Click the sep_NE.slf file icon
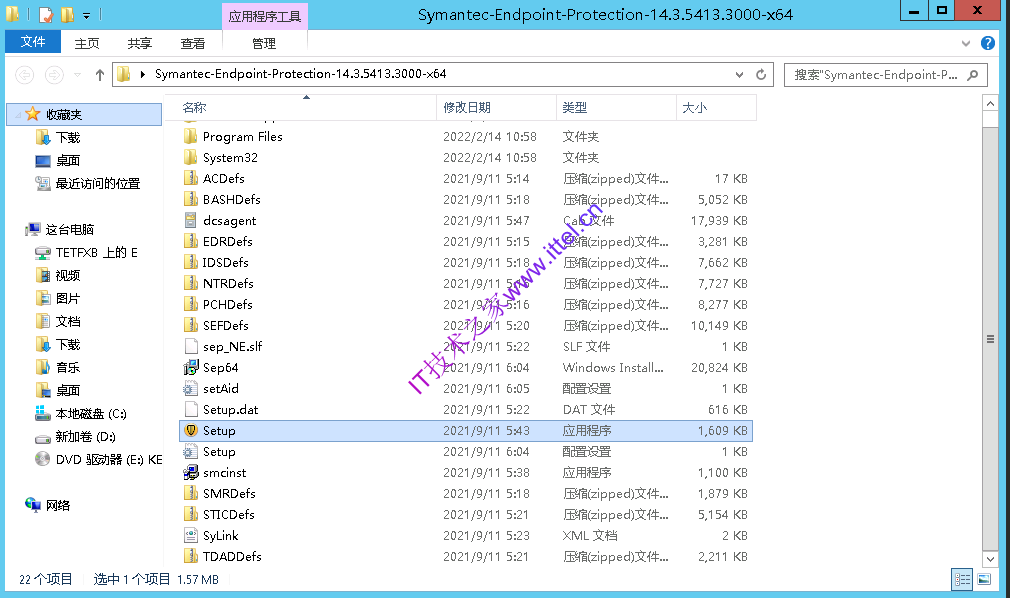This screenshot has width=1010, height=598. [190, 346]
